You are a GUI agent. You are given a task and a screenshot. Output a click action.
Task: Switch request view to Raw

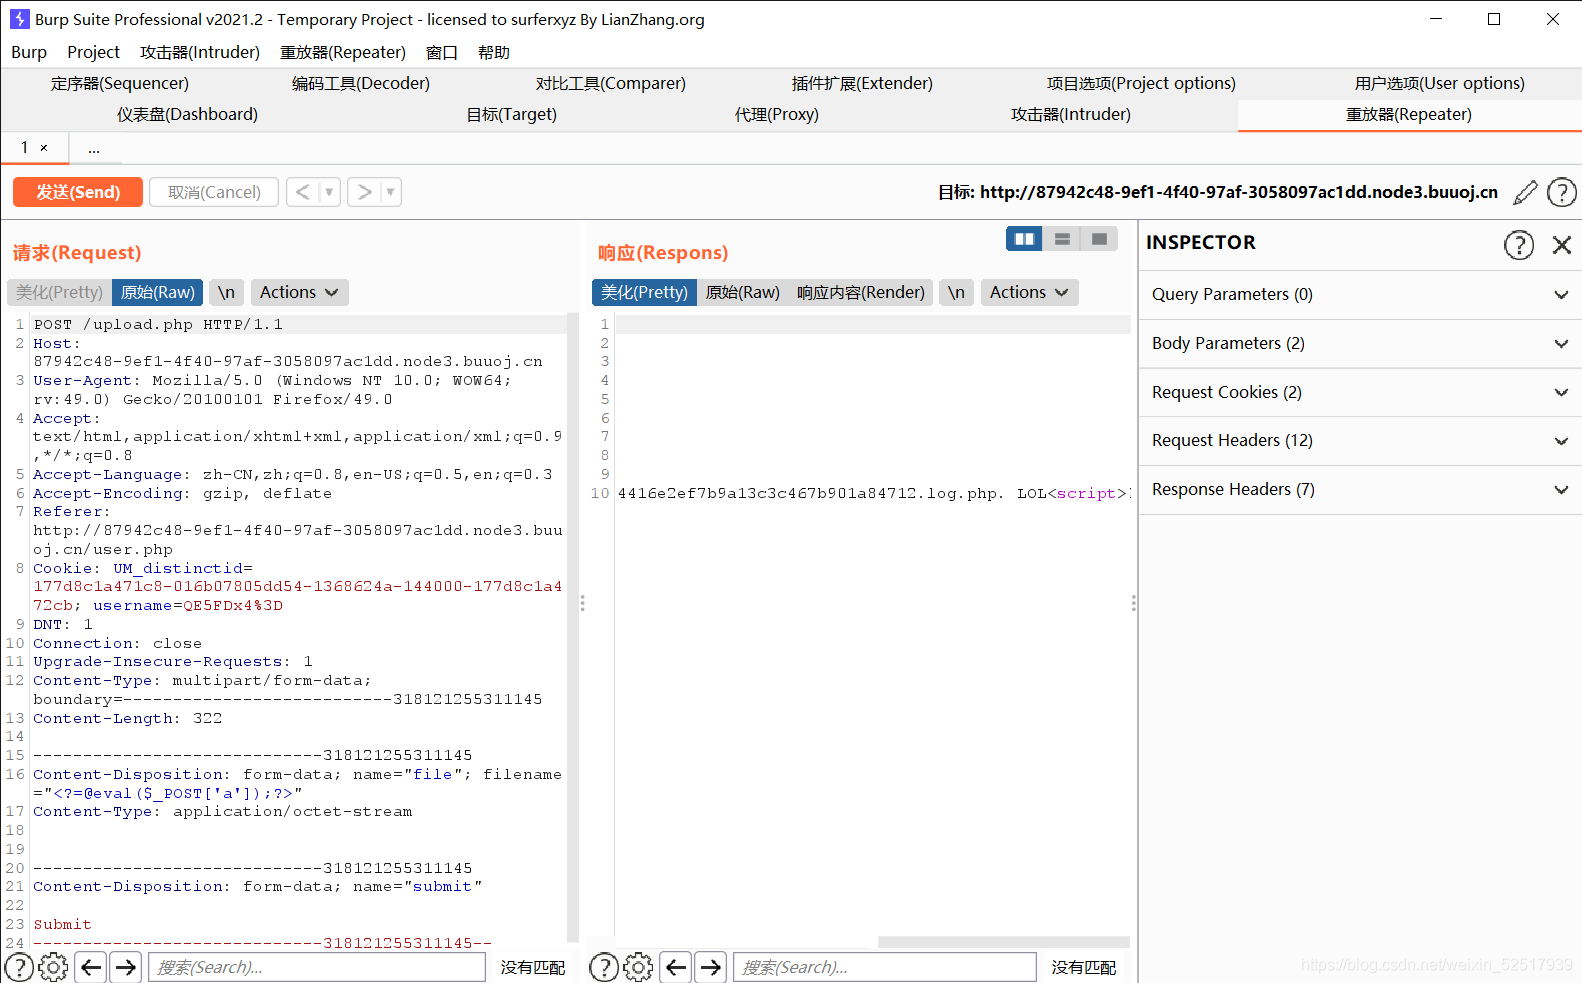click(x=158, y=292)
